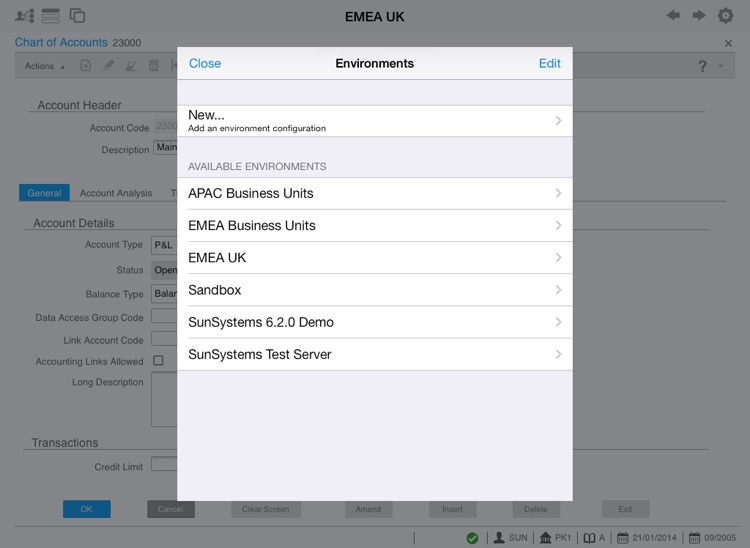750x548 pixels.
Task: Expand the help dropdown arrow
Action: pos(721,66)
